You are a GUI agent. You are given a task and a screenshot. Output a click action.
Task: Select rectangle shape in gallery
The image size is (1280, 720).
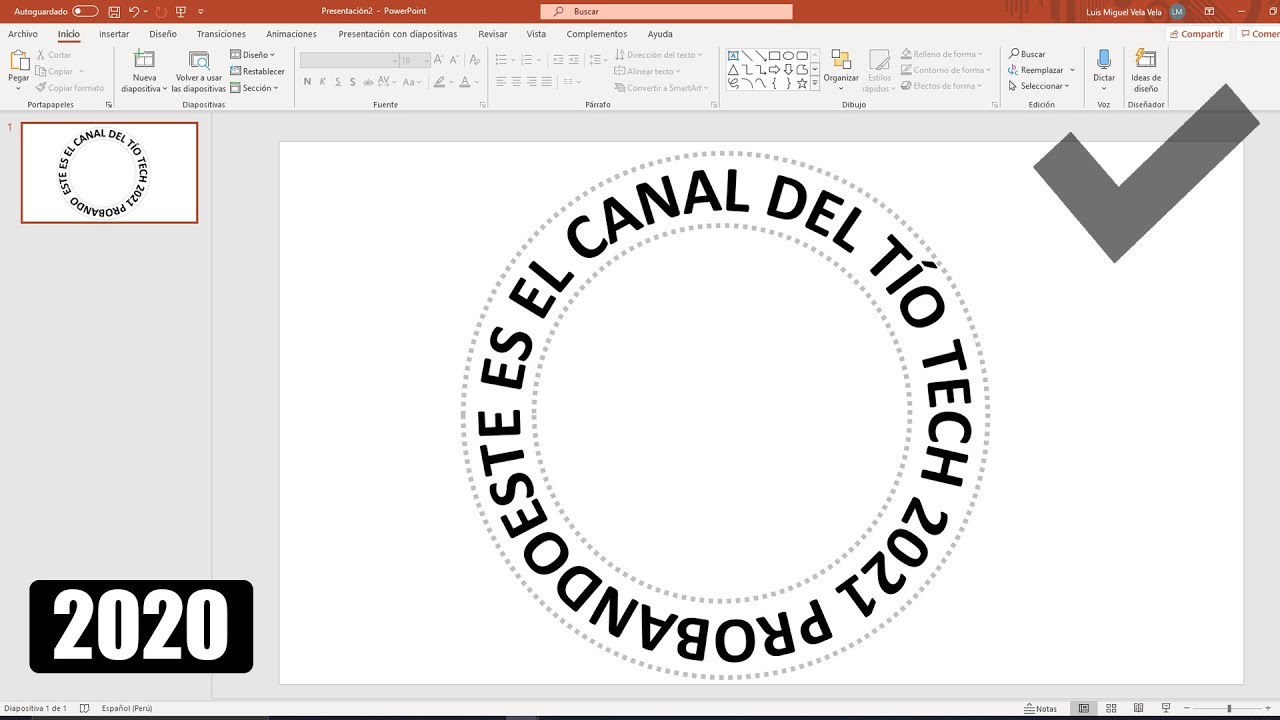click(x=775, y=55)
